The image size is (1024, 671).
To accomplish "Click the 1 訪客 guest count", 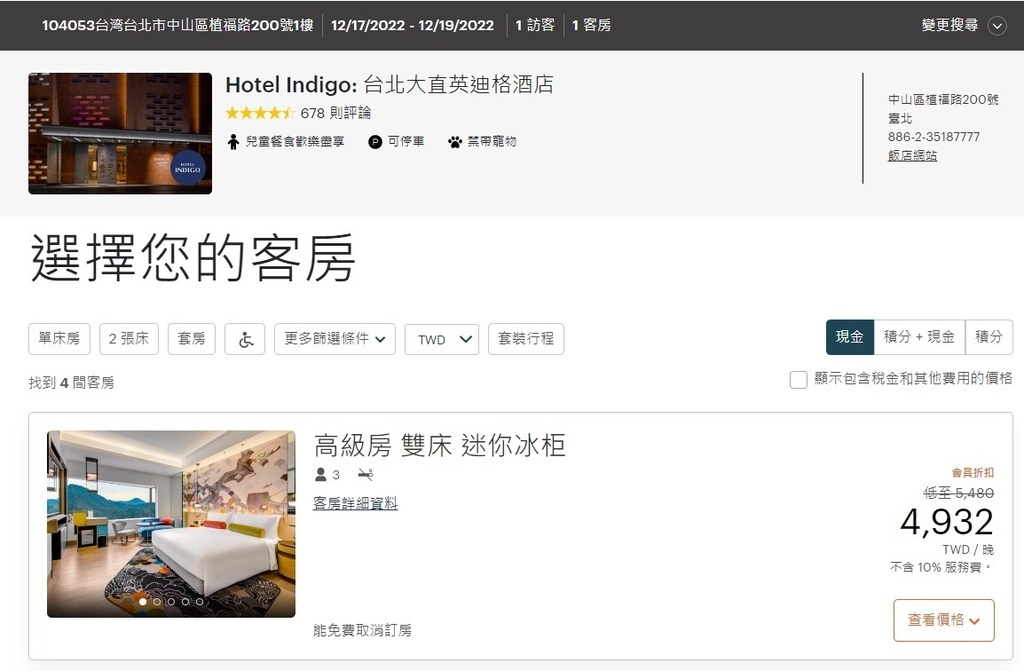I will (x=535, y=25).
